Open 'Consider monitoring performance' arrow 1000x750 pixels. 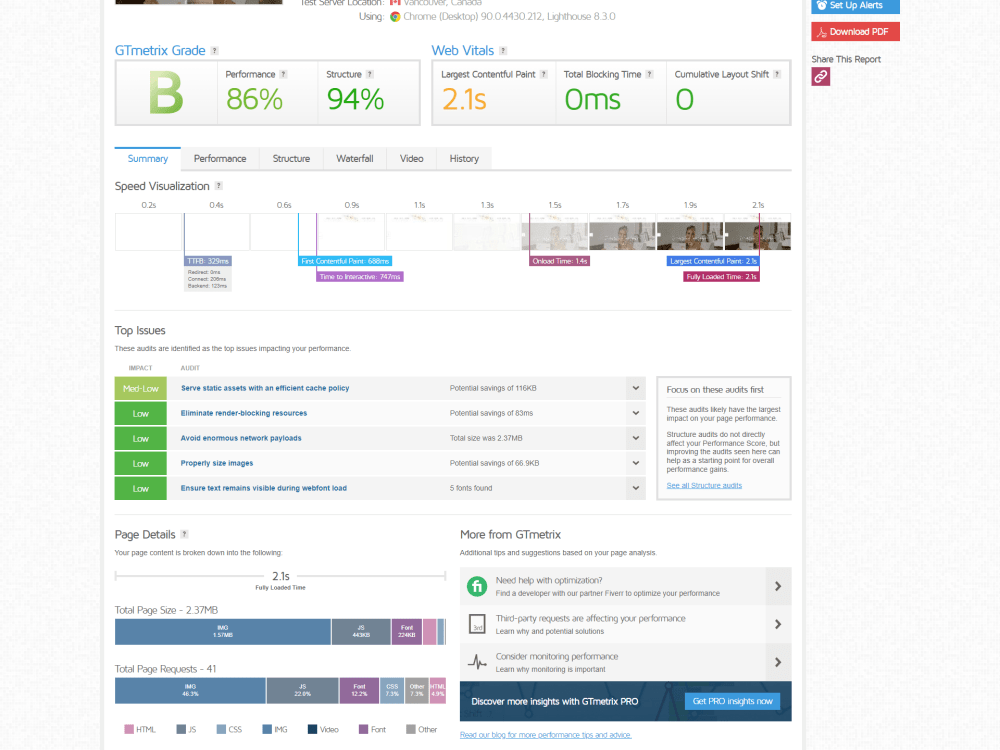coord(778,663)
